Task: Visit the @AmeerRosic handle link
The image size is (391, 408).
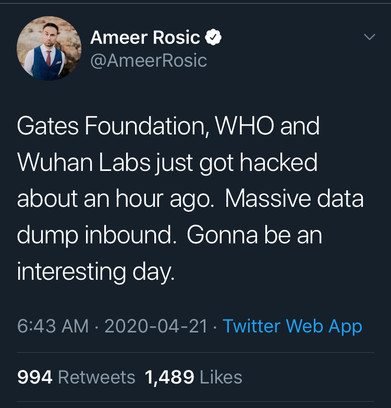Action: pyautogui.click(x=148, y=60)
